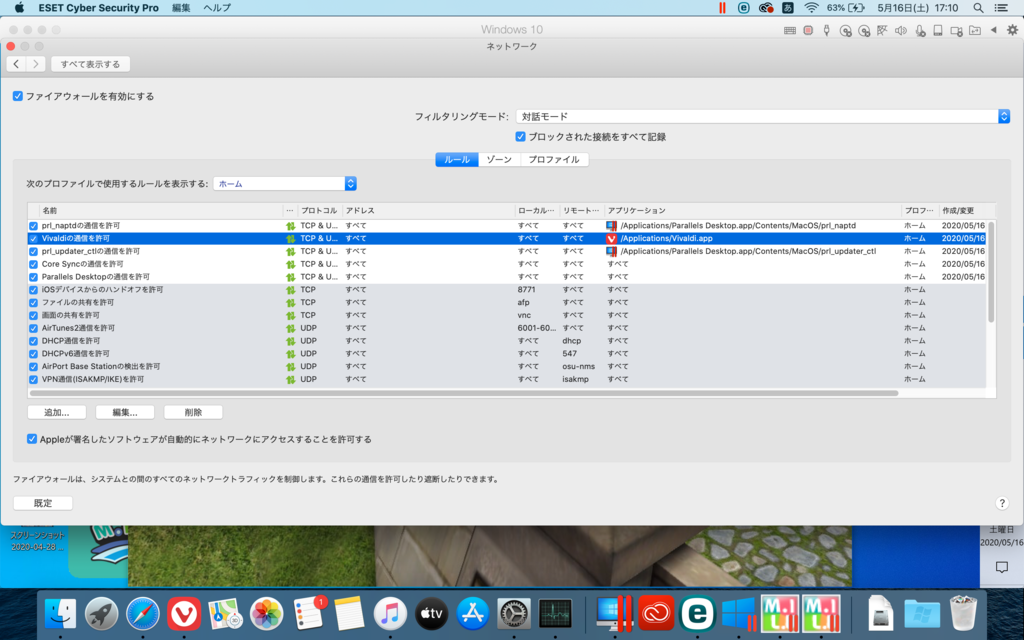
Task: Switch to the ゾーン tab
Action: [x=499, y=160]
